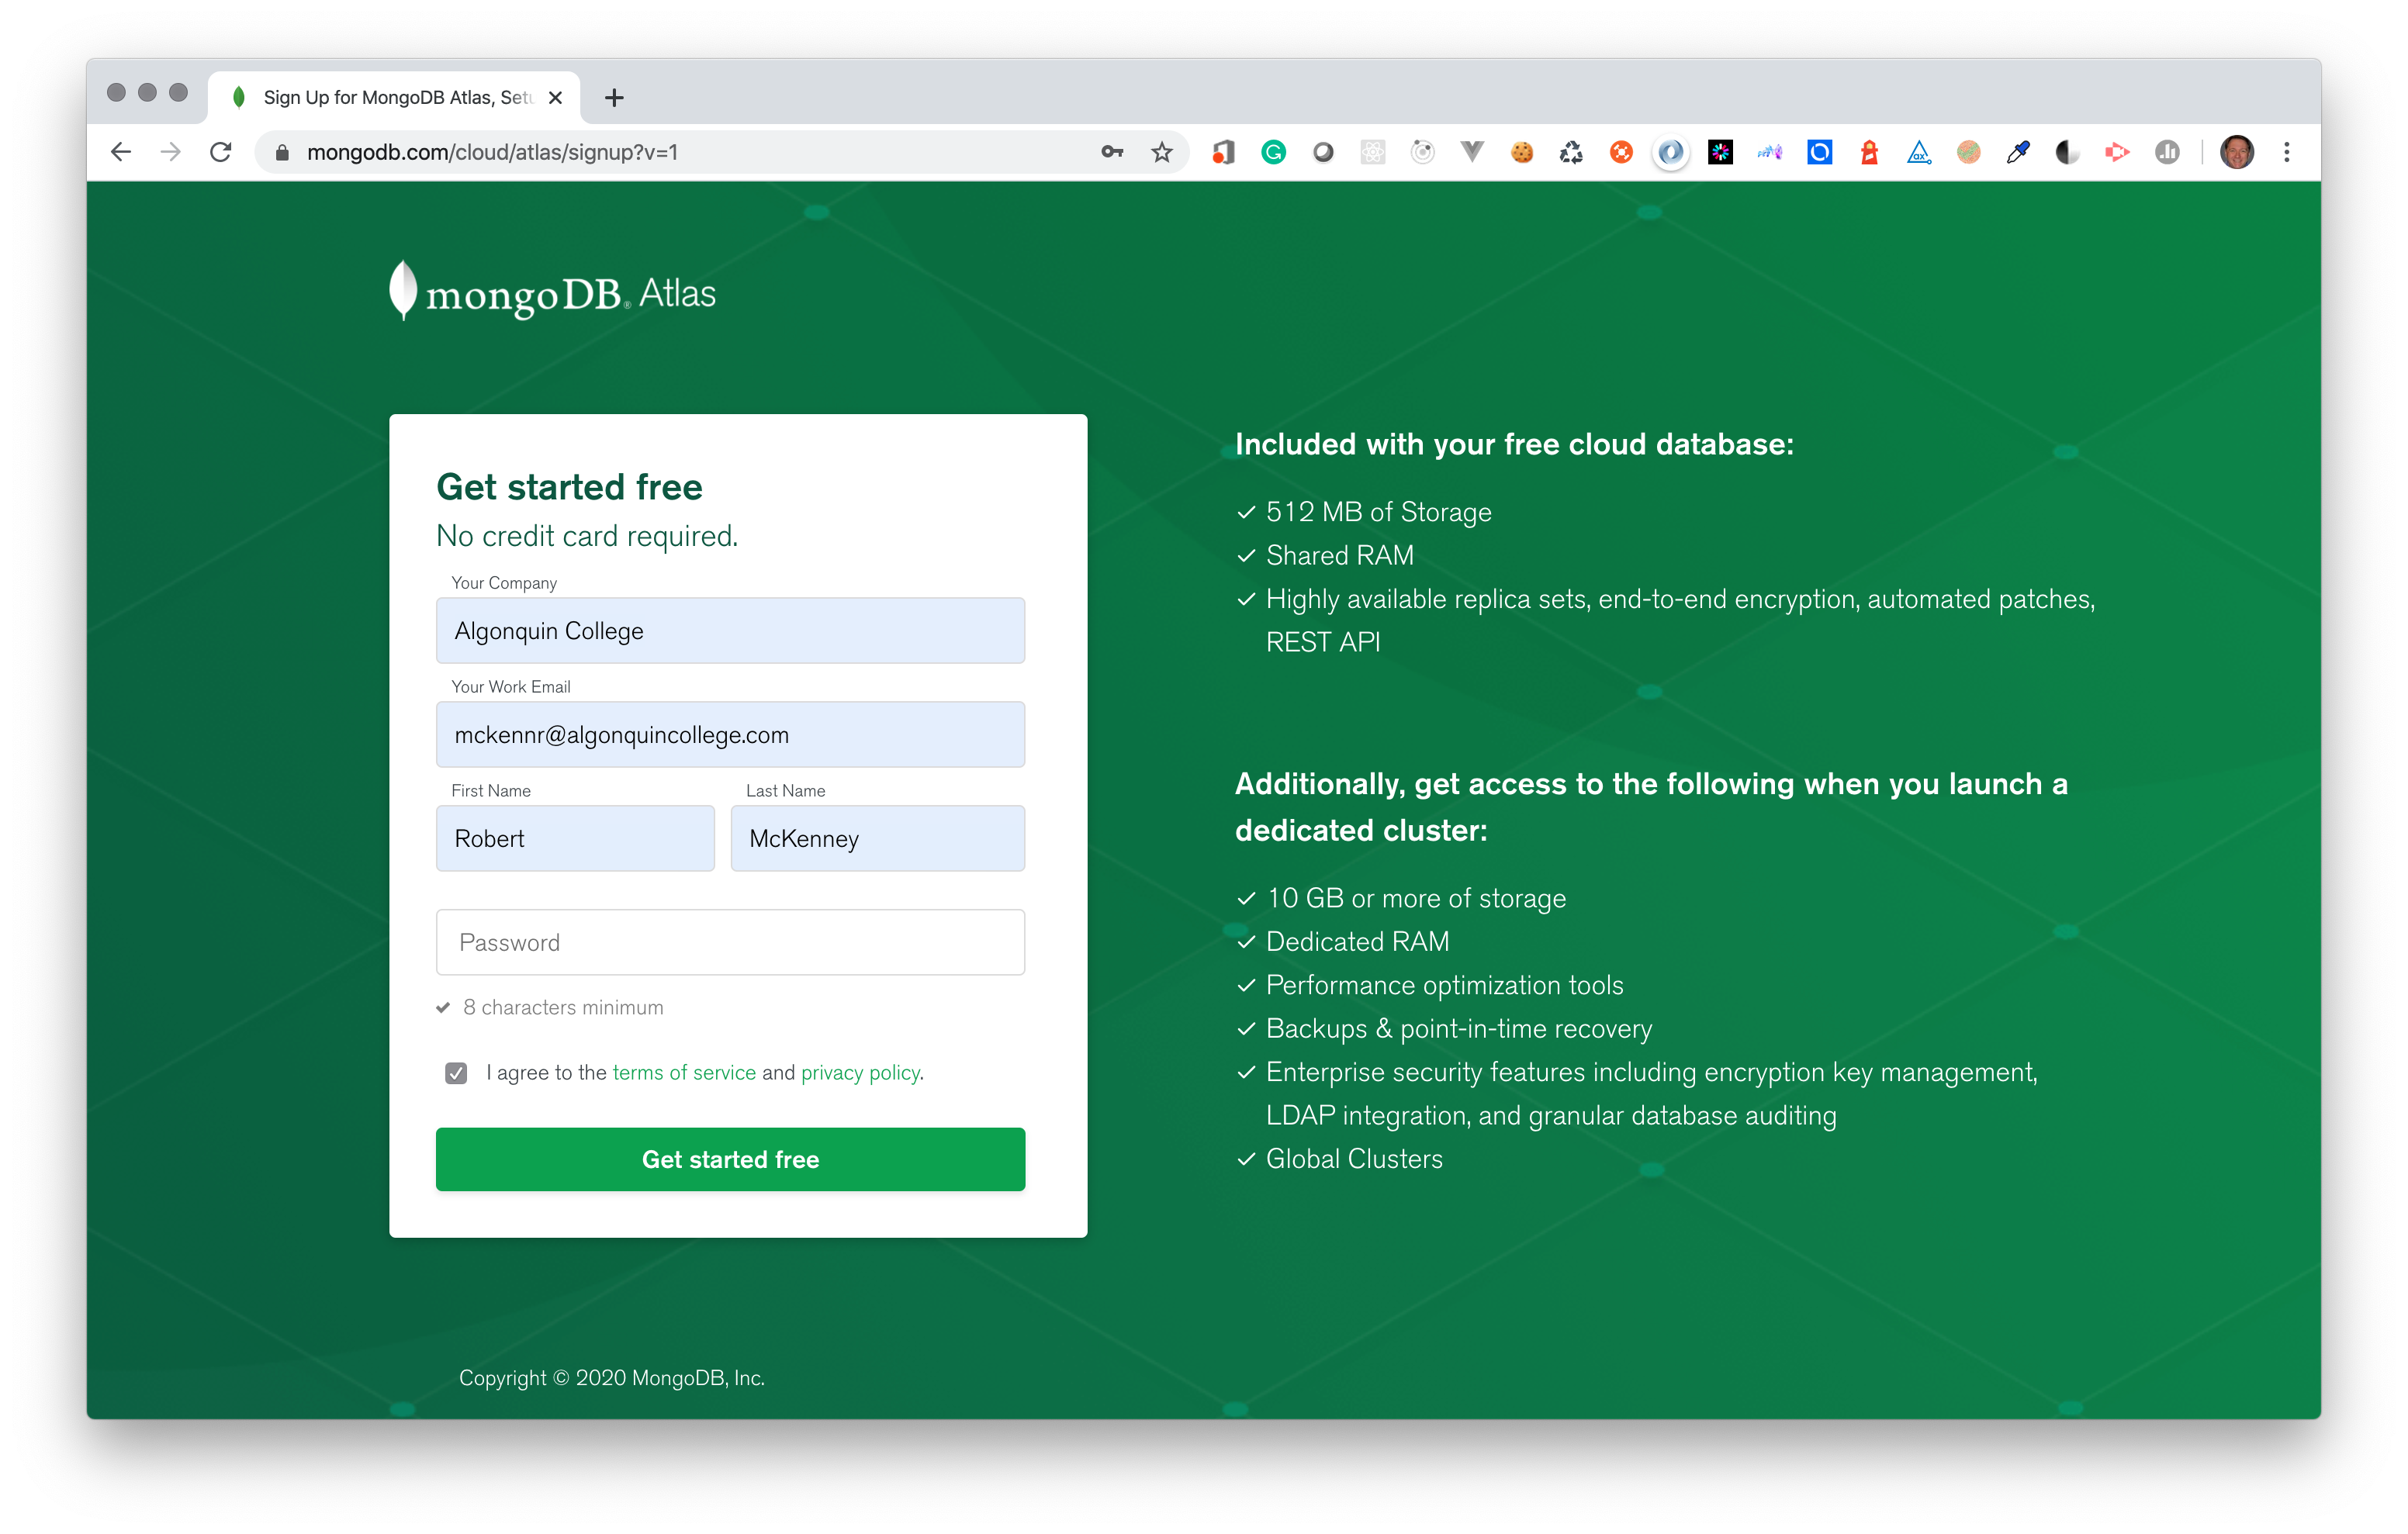Click the Last Name field
The width and height of the screenshot is (2408, 1534).
pyautogui.click(x=877, y=838)
